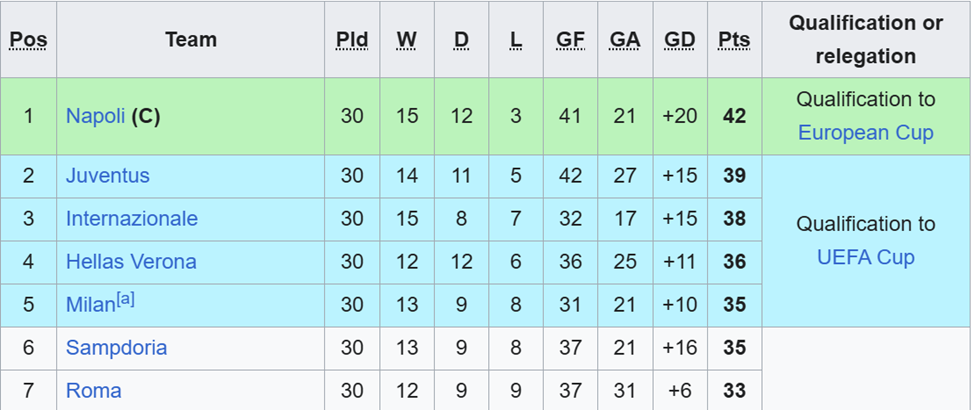Open the Napoli team link
Screen dimensions: 975x410
click(x=96, y=116)
